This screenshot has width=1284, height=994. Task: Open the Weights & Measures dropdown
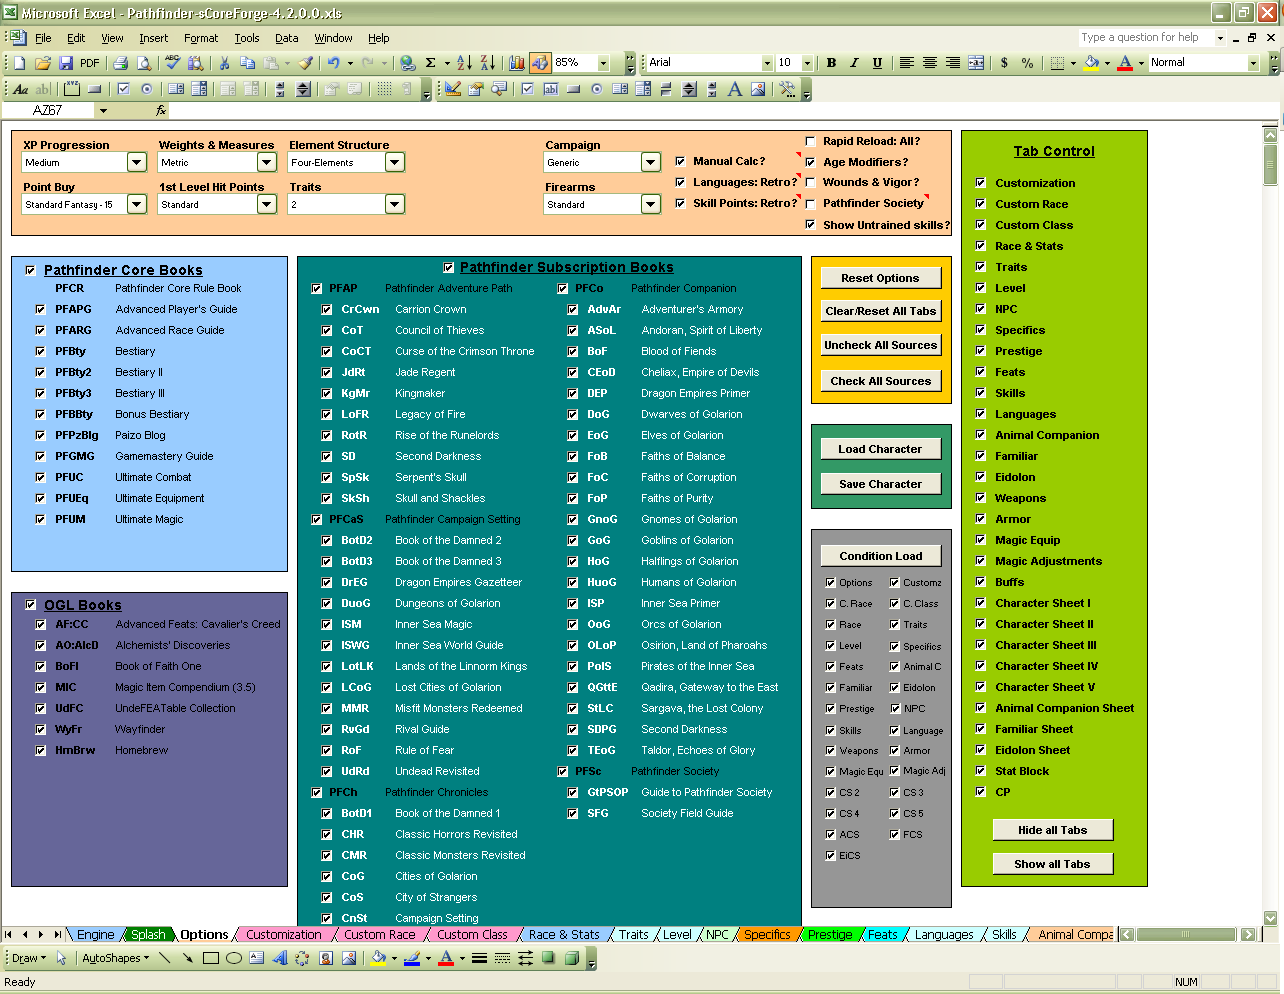click(x=267, y=162)
